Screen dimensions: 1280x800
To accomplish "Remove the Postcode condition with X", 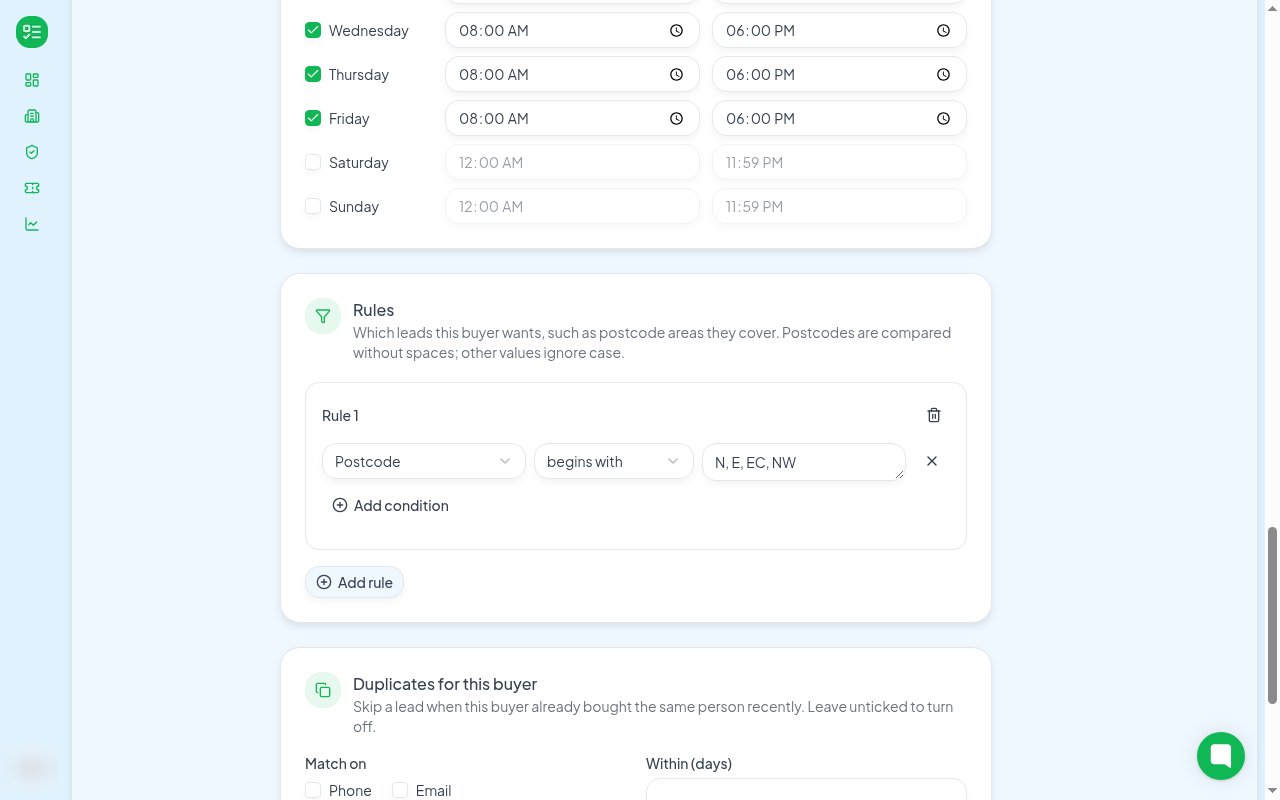I will coord(932,461).
